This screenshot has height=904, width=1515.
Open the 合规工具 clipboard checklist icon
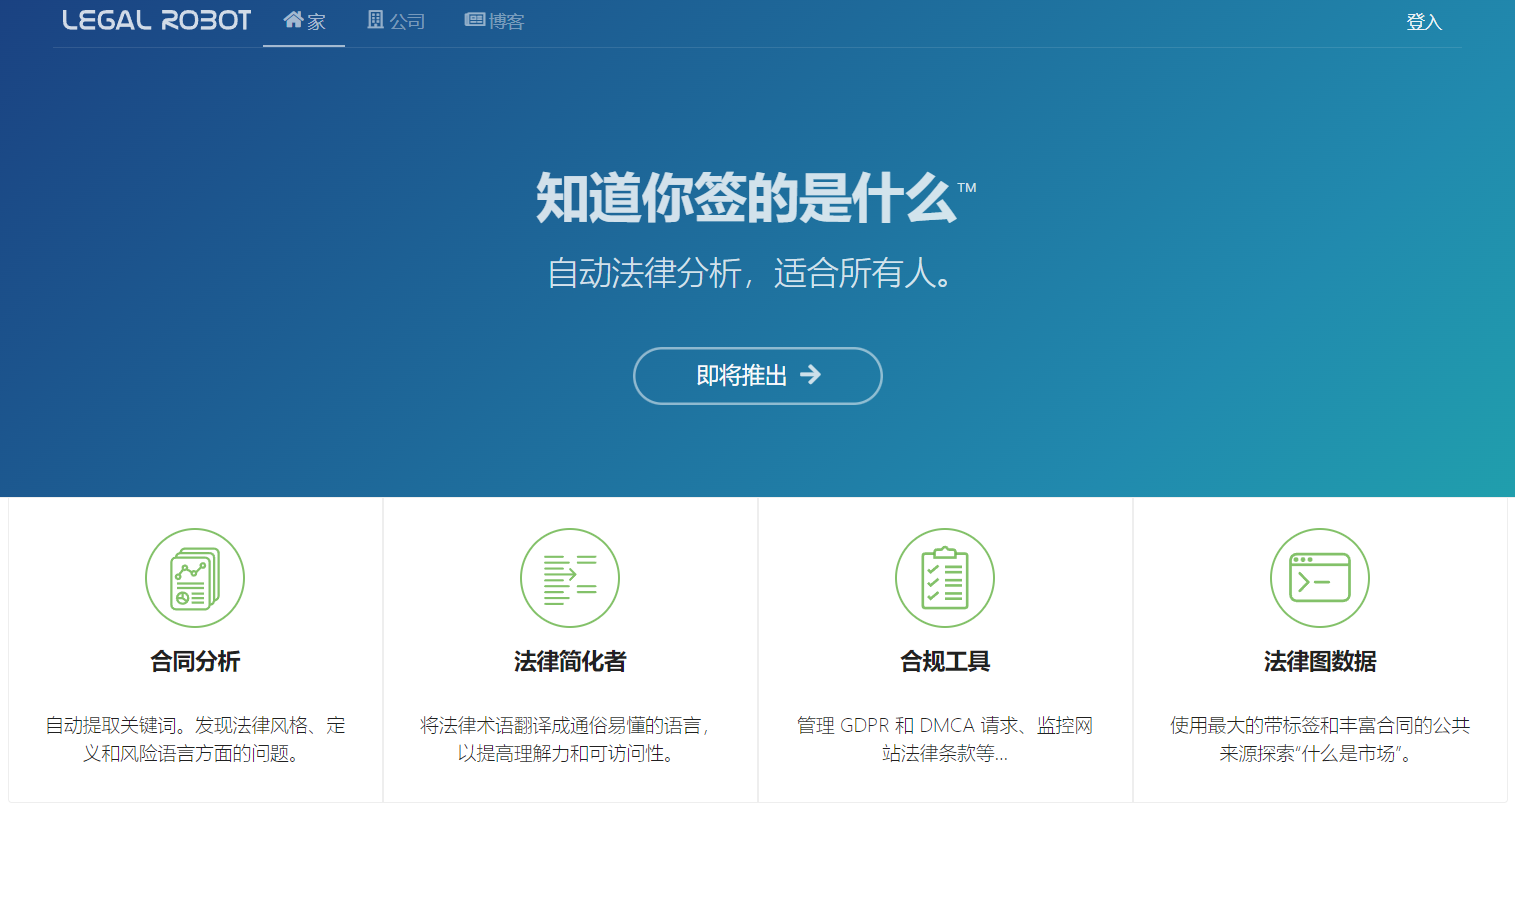coord(944,578)
